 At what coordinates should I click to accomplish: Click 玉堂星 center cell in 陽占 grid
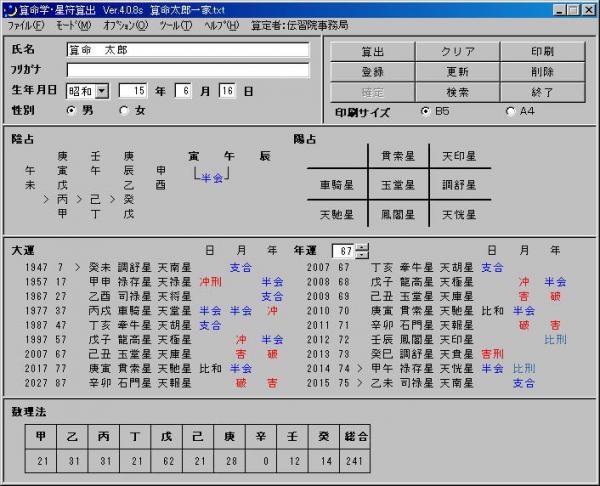pyautogui.click(x=398, y=185)
